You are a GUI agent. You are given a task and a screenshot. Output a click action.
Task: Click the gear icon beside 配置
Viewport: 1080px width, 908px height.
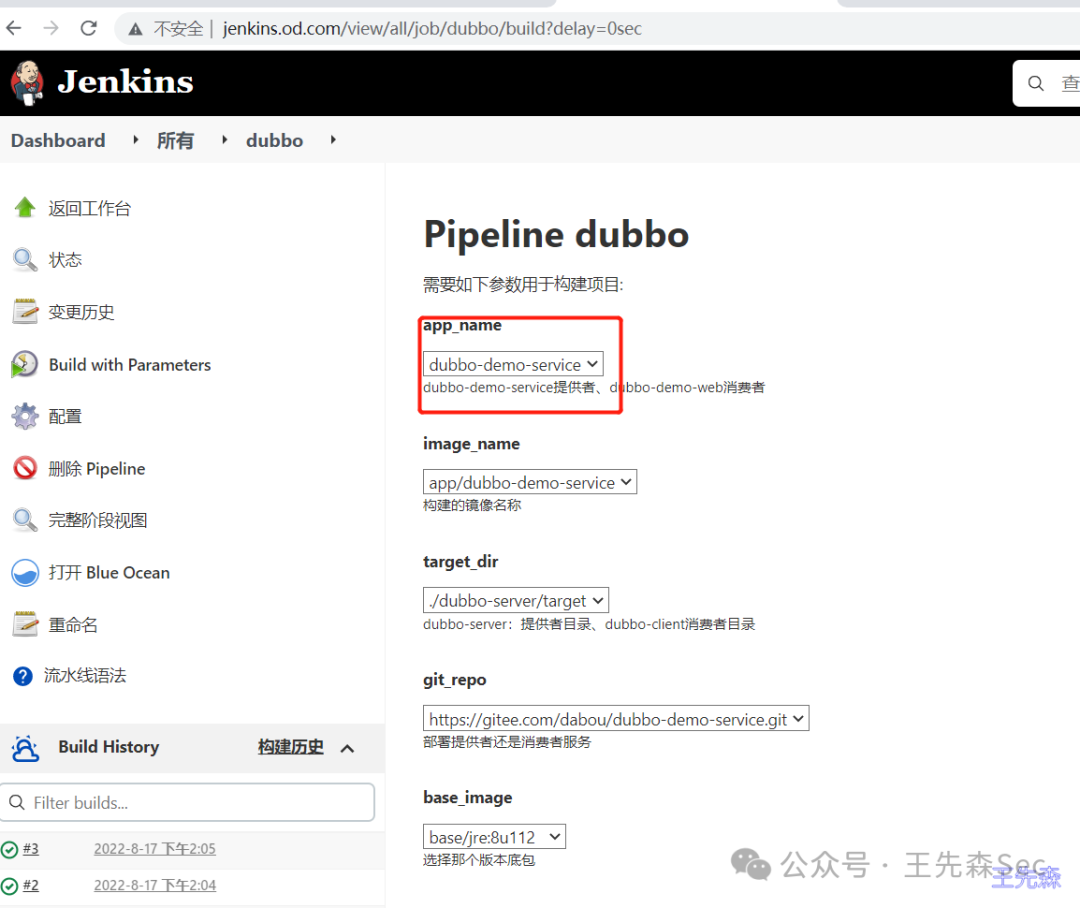click(x=25, y=416)
